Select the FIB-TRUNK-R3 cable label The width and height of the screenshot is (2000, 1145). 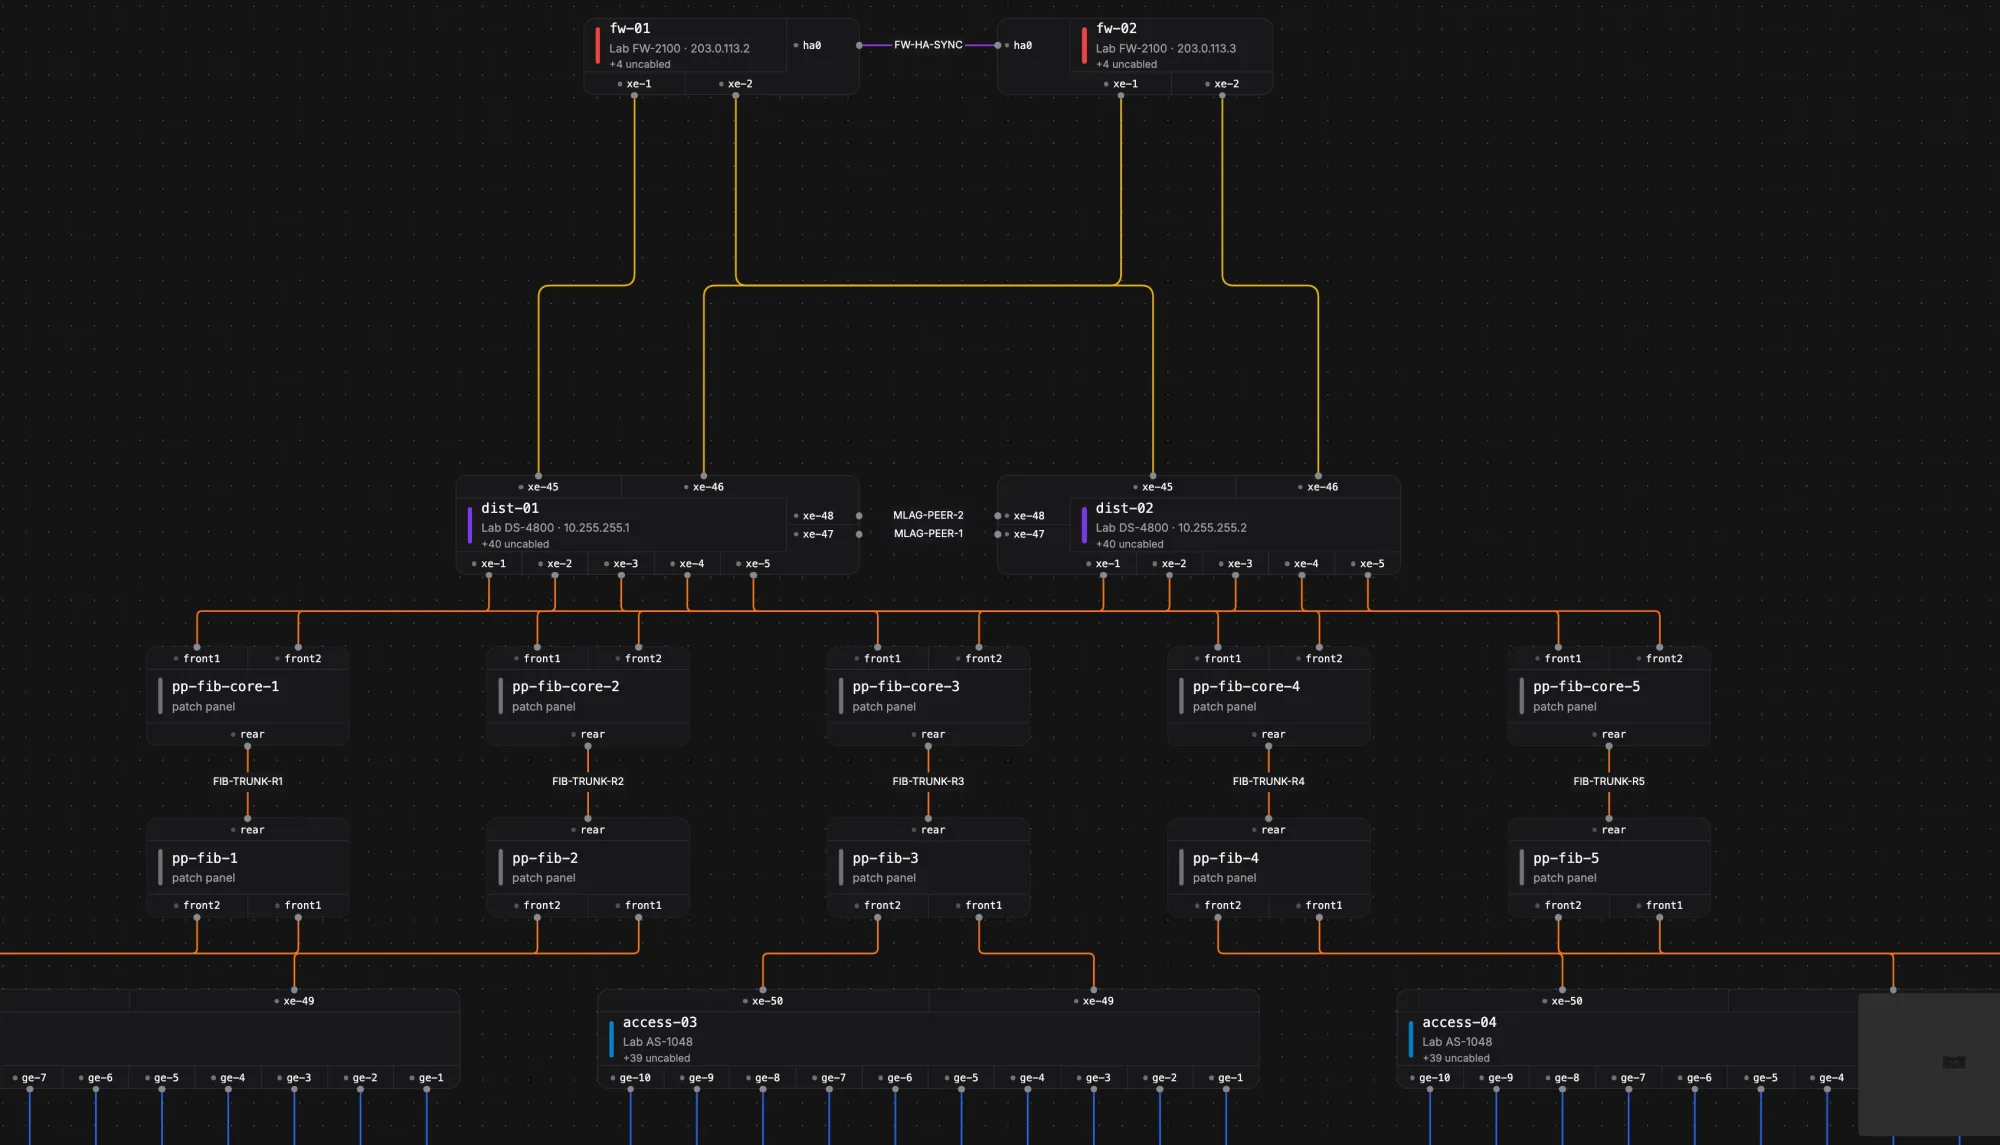[x=928, y=782]
